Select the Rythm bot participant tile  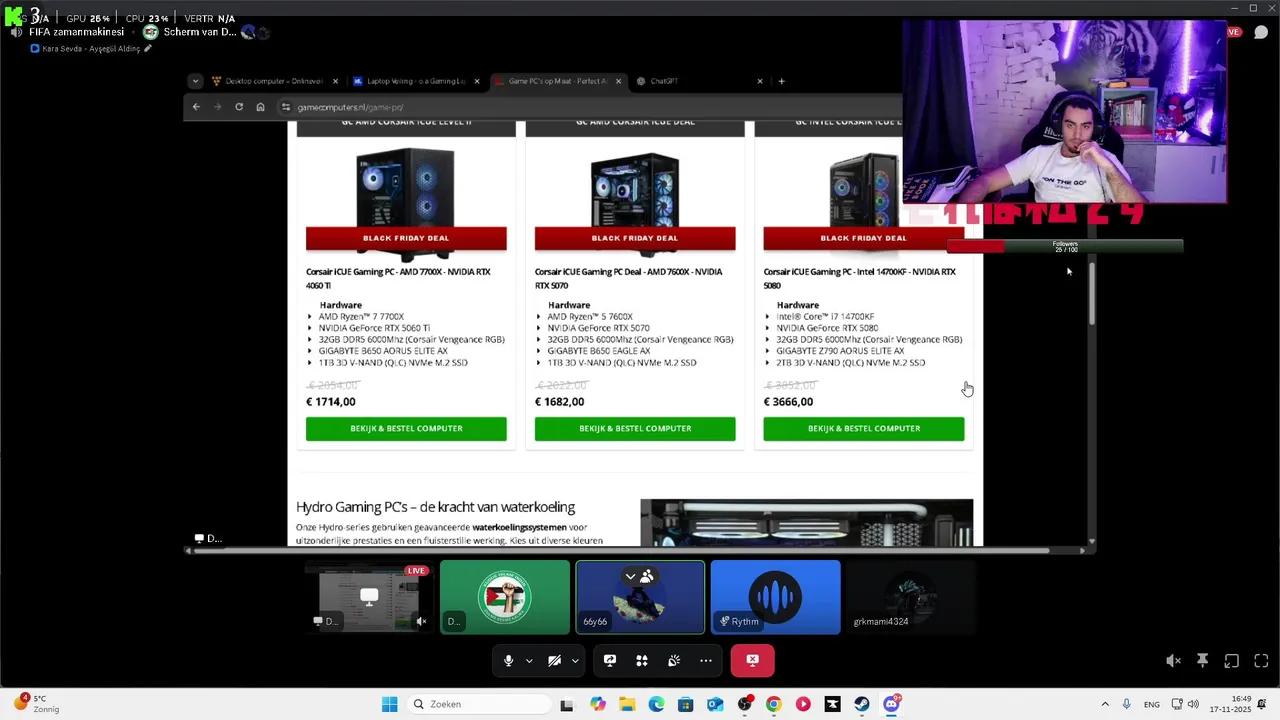click(776, 597)
